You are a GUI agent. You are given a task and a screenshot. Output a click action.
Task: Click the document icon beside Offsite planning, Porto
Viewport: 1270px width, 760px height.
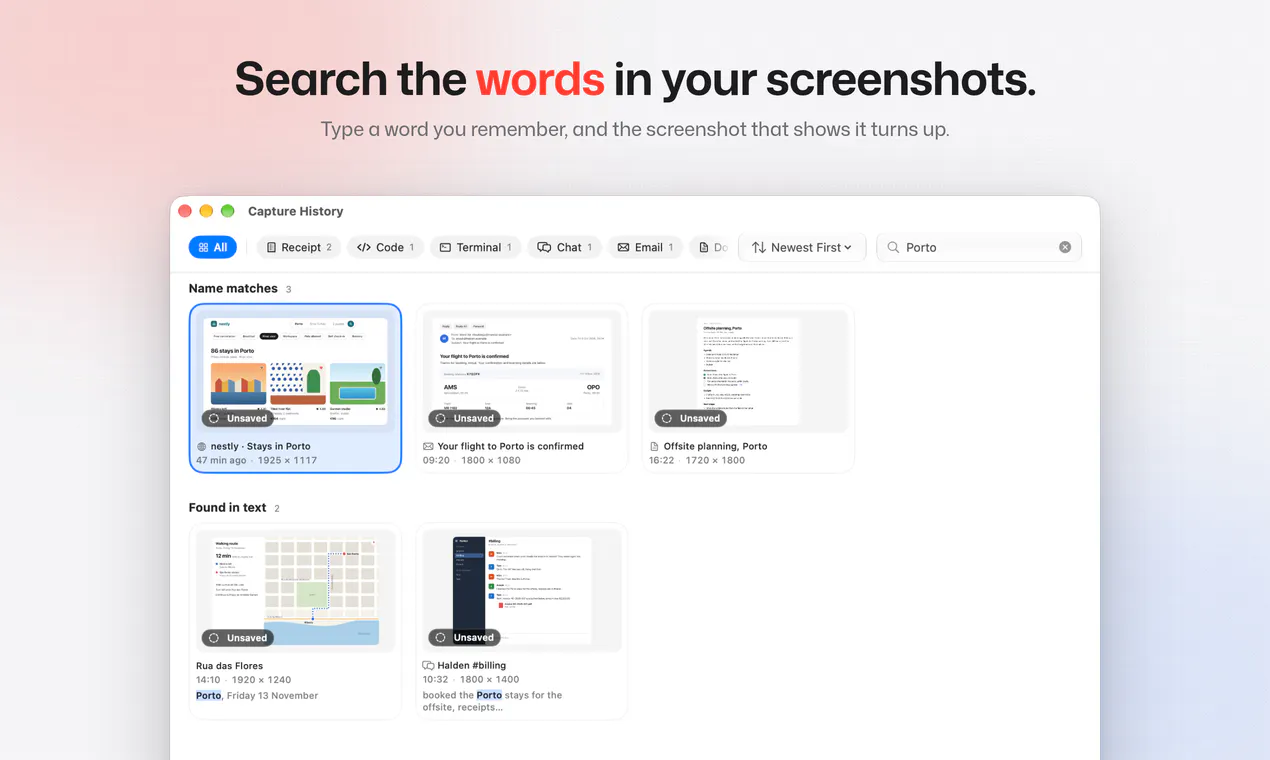(655, 446)
